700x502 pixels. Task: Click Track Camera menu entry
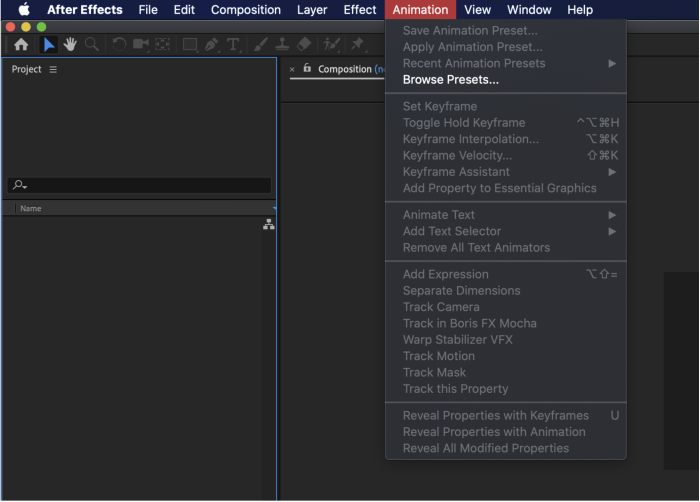pyautogui.click(x=506, y=307)
